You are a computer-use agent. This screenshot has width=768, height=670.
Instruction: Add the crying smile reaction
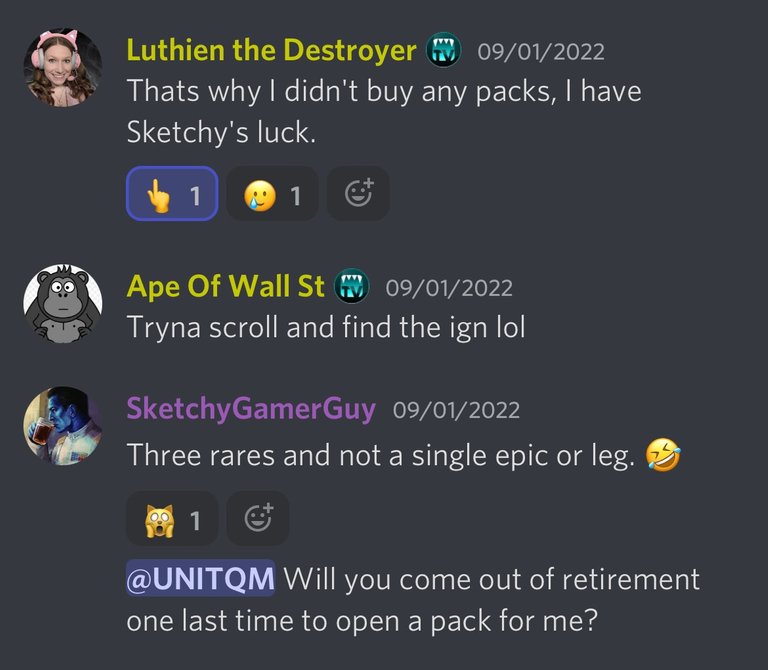pos(272,193)
